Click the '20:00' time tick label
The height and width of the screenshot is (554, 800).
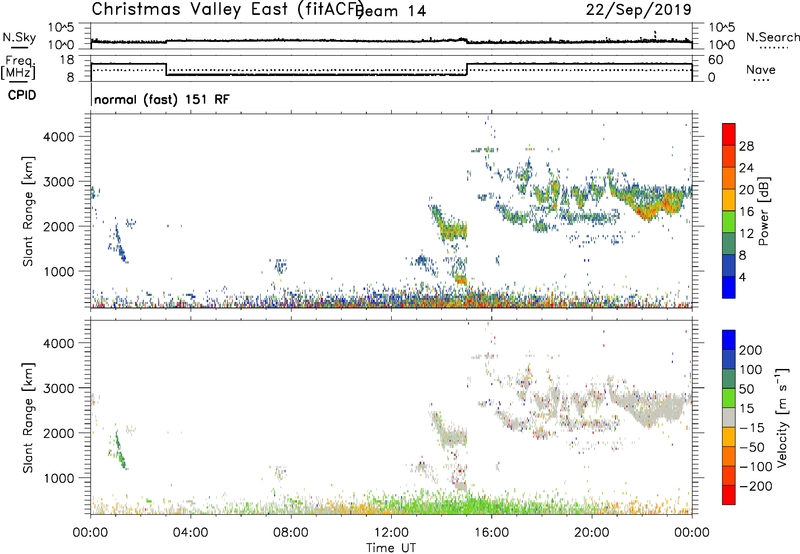click(592, 533)
